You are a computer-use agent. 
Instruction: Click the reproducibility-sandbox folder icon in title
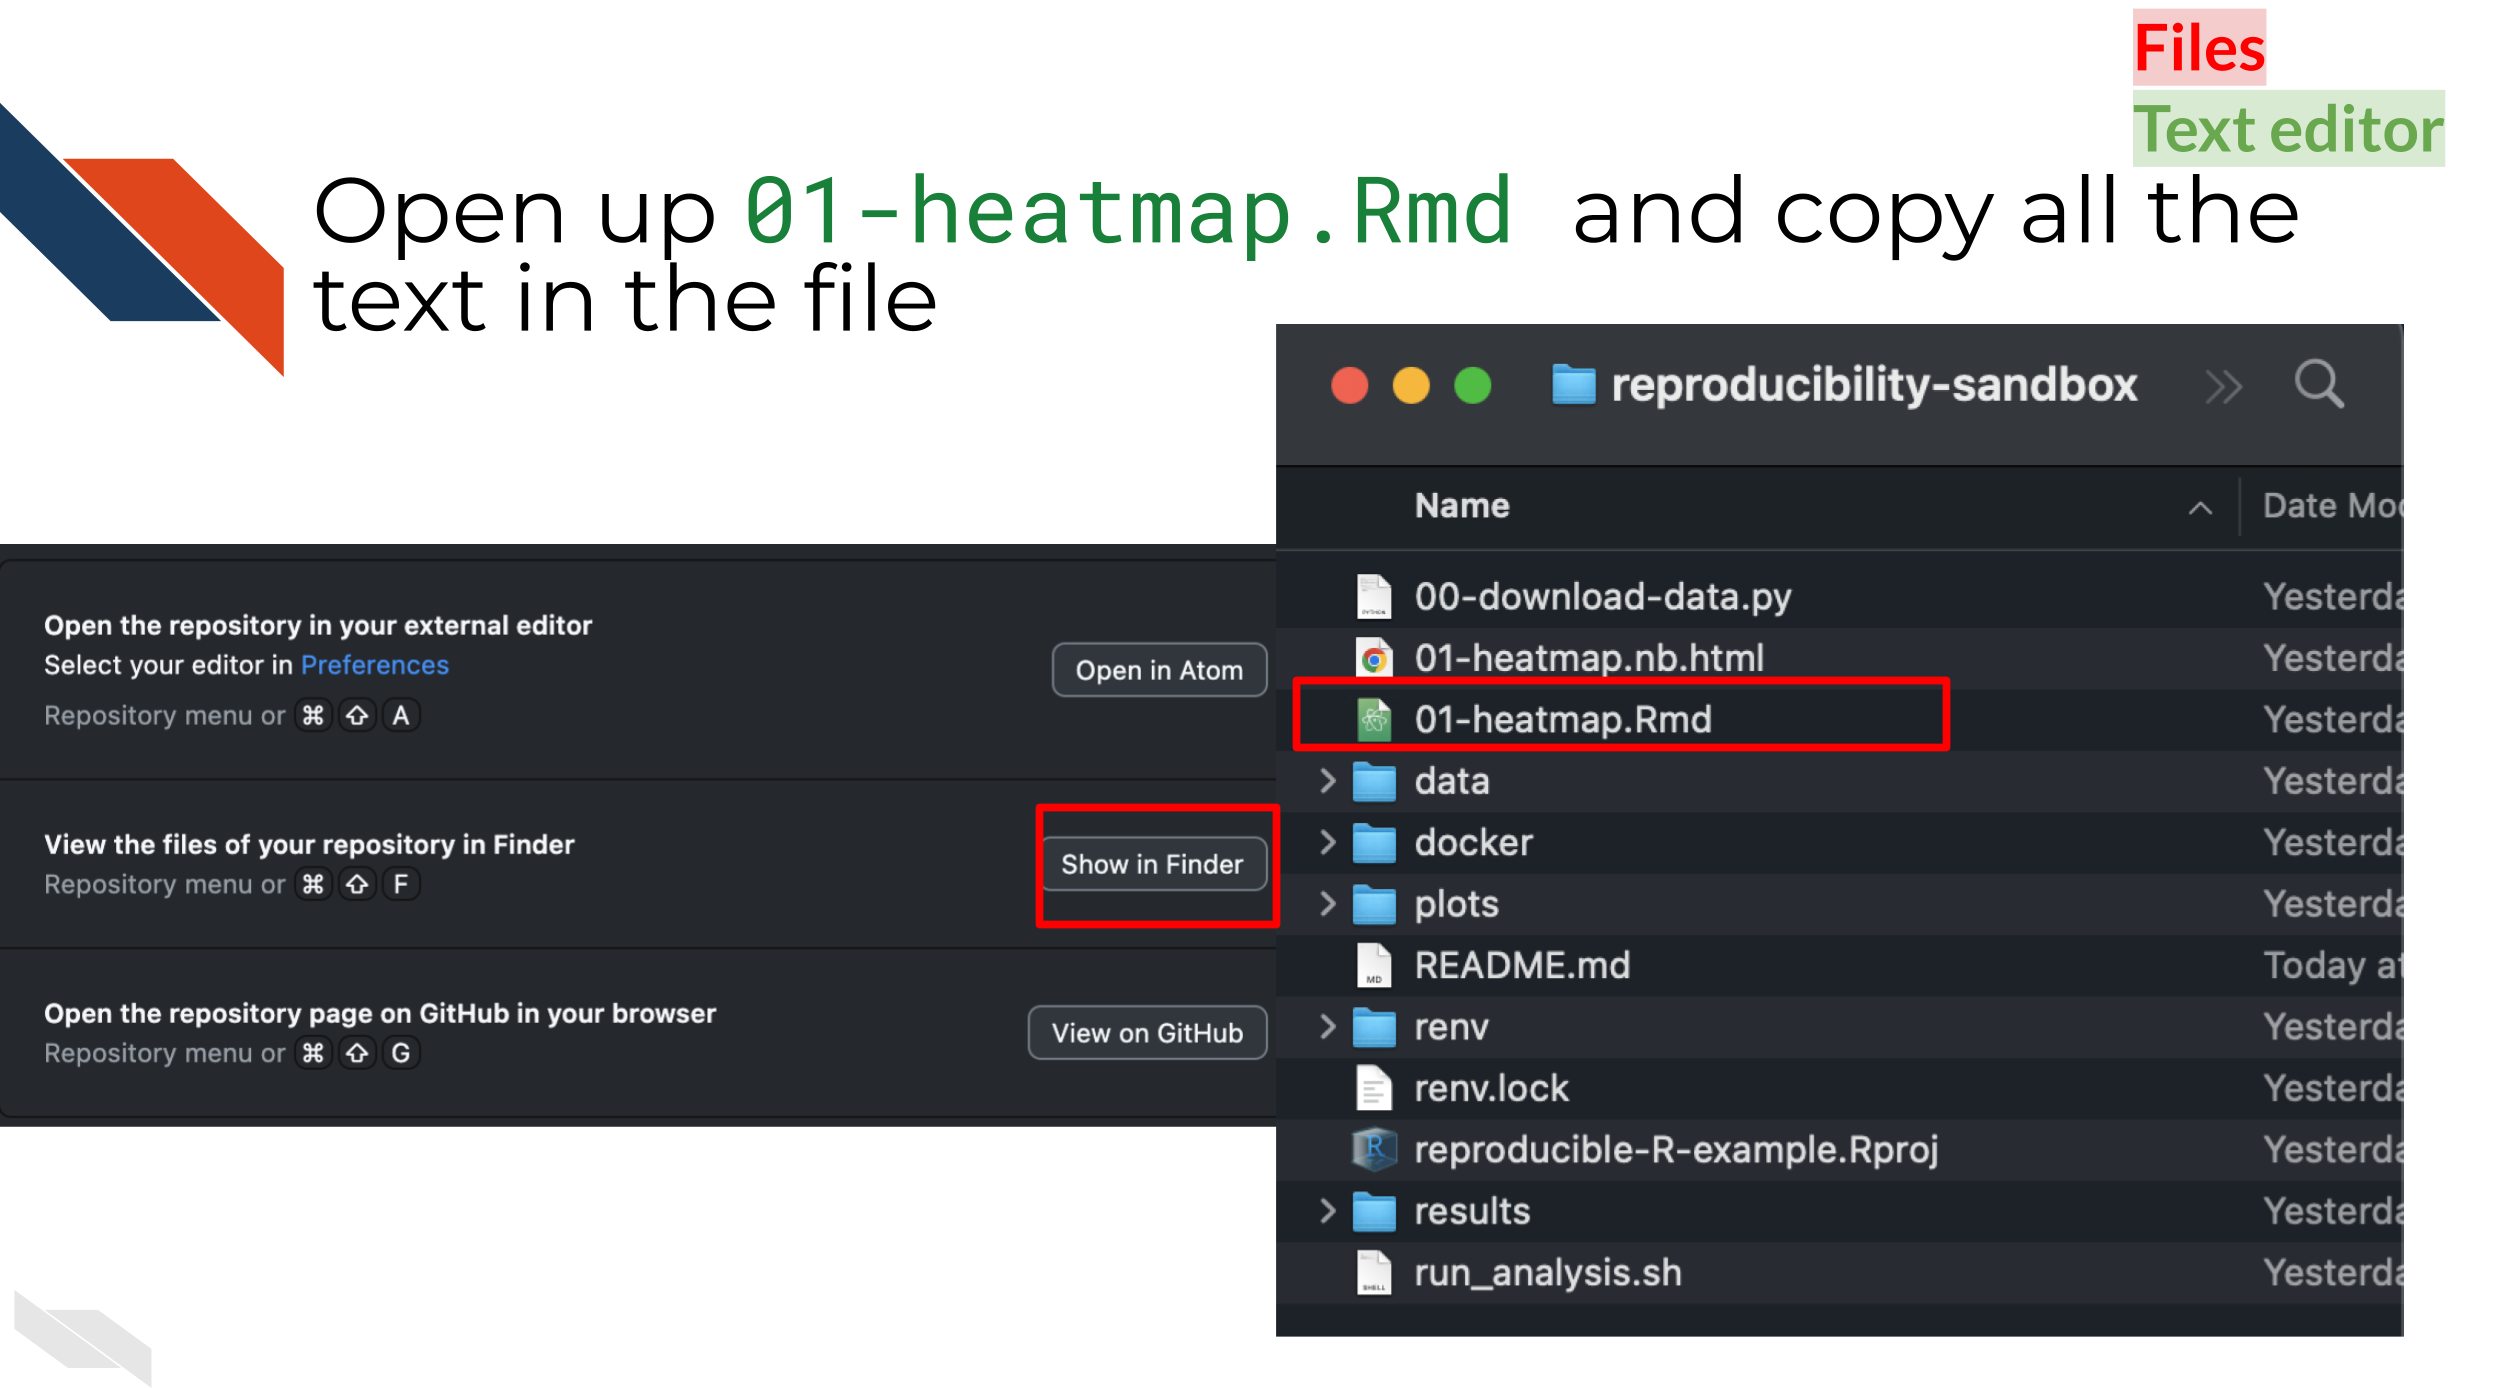[x=1573, y=385]
